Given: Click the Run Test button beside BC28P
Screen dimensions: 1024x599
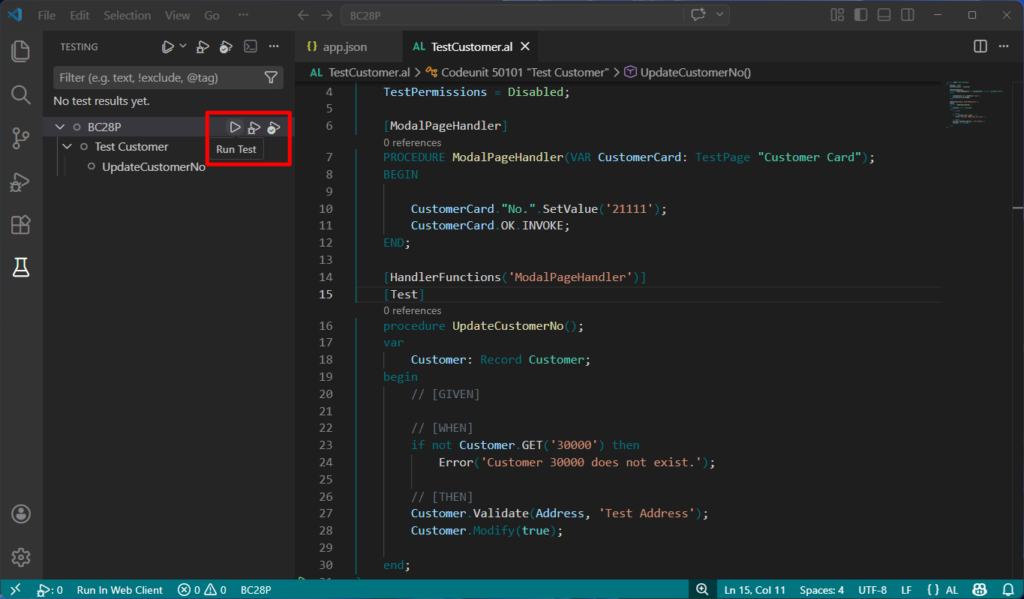Looking at the screenshot, I should pyautogui.click(x=235, y=127).
